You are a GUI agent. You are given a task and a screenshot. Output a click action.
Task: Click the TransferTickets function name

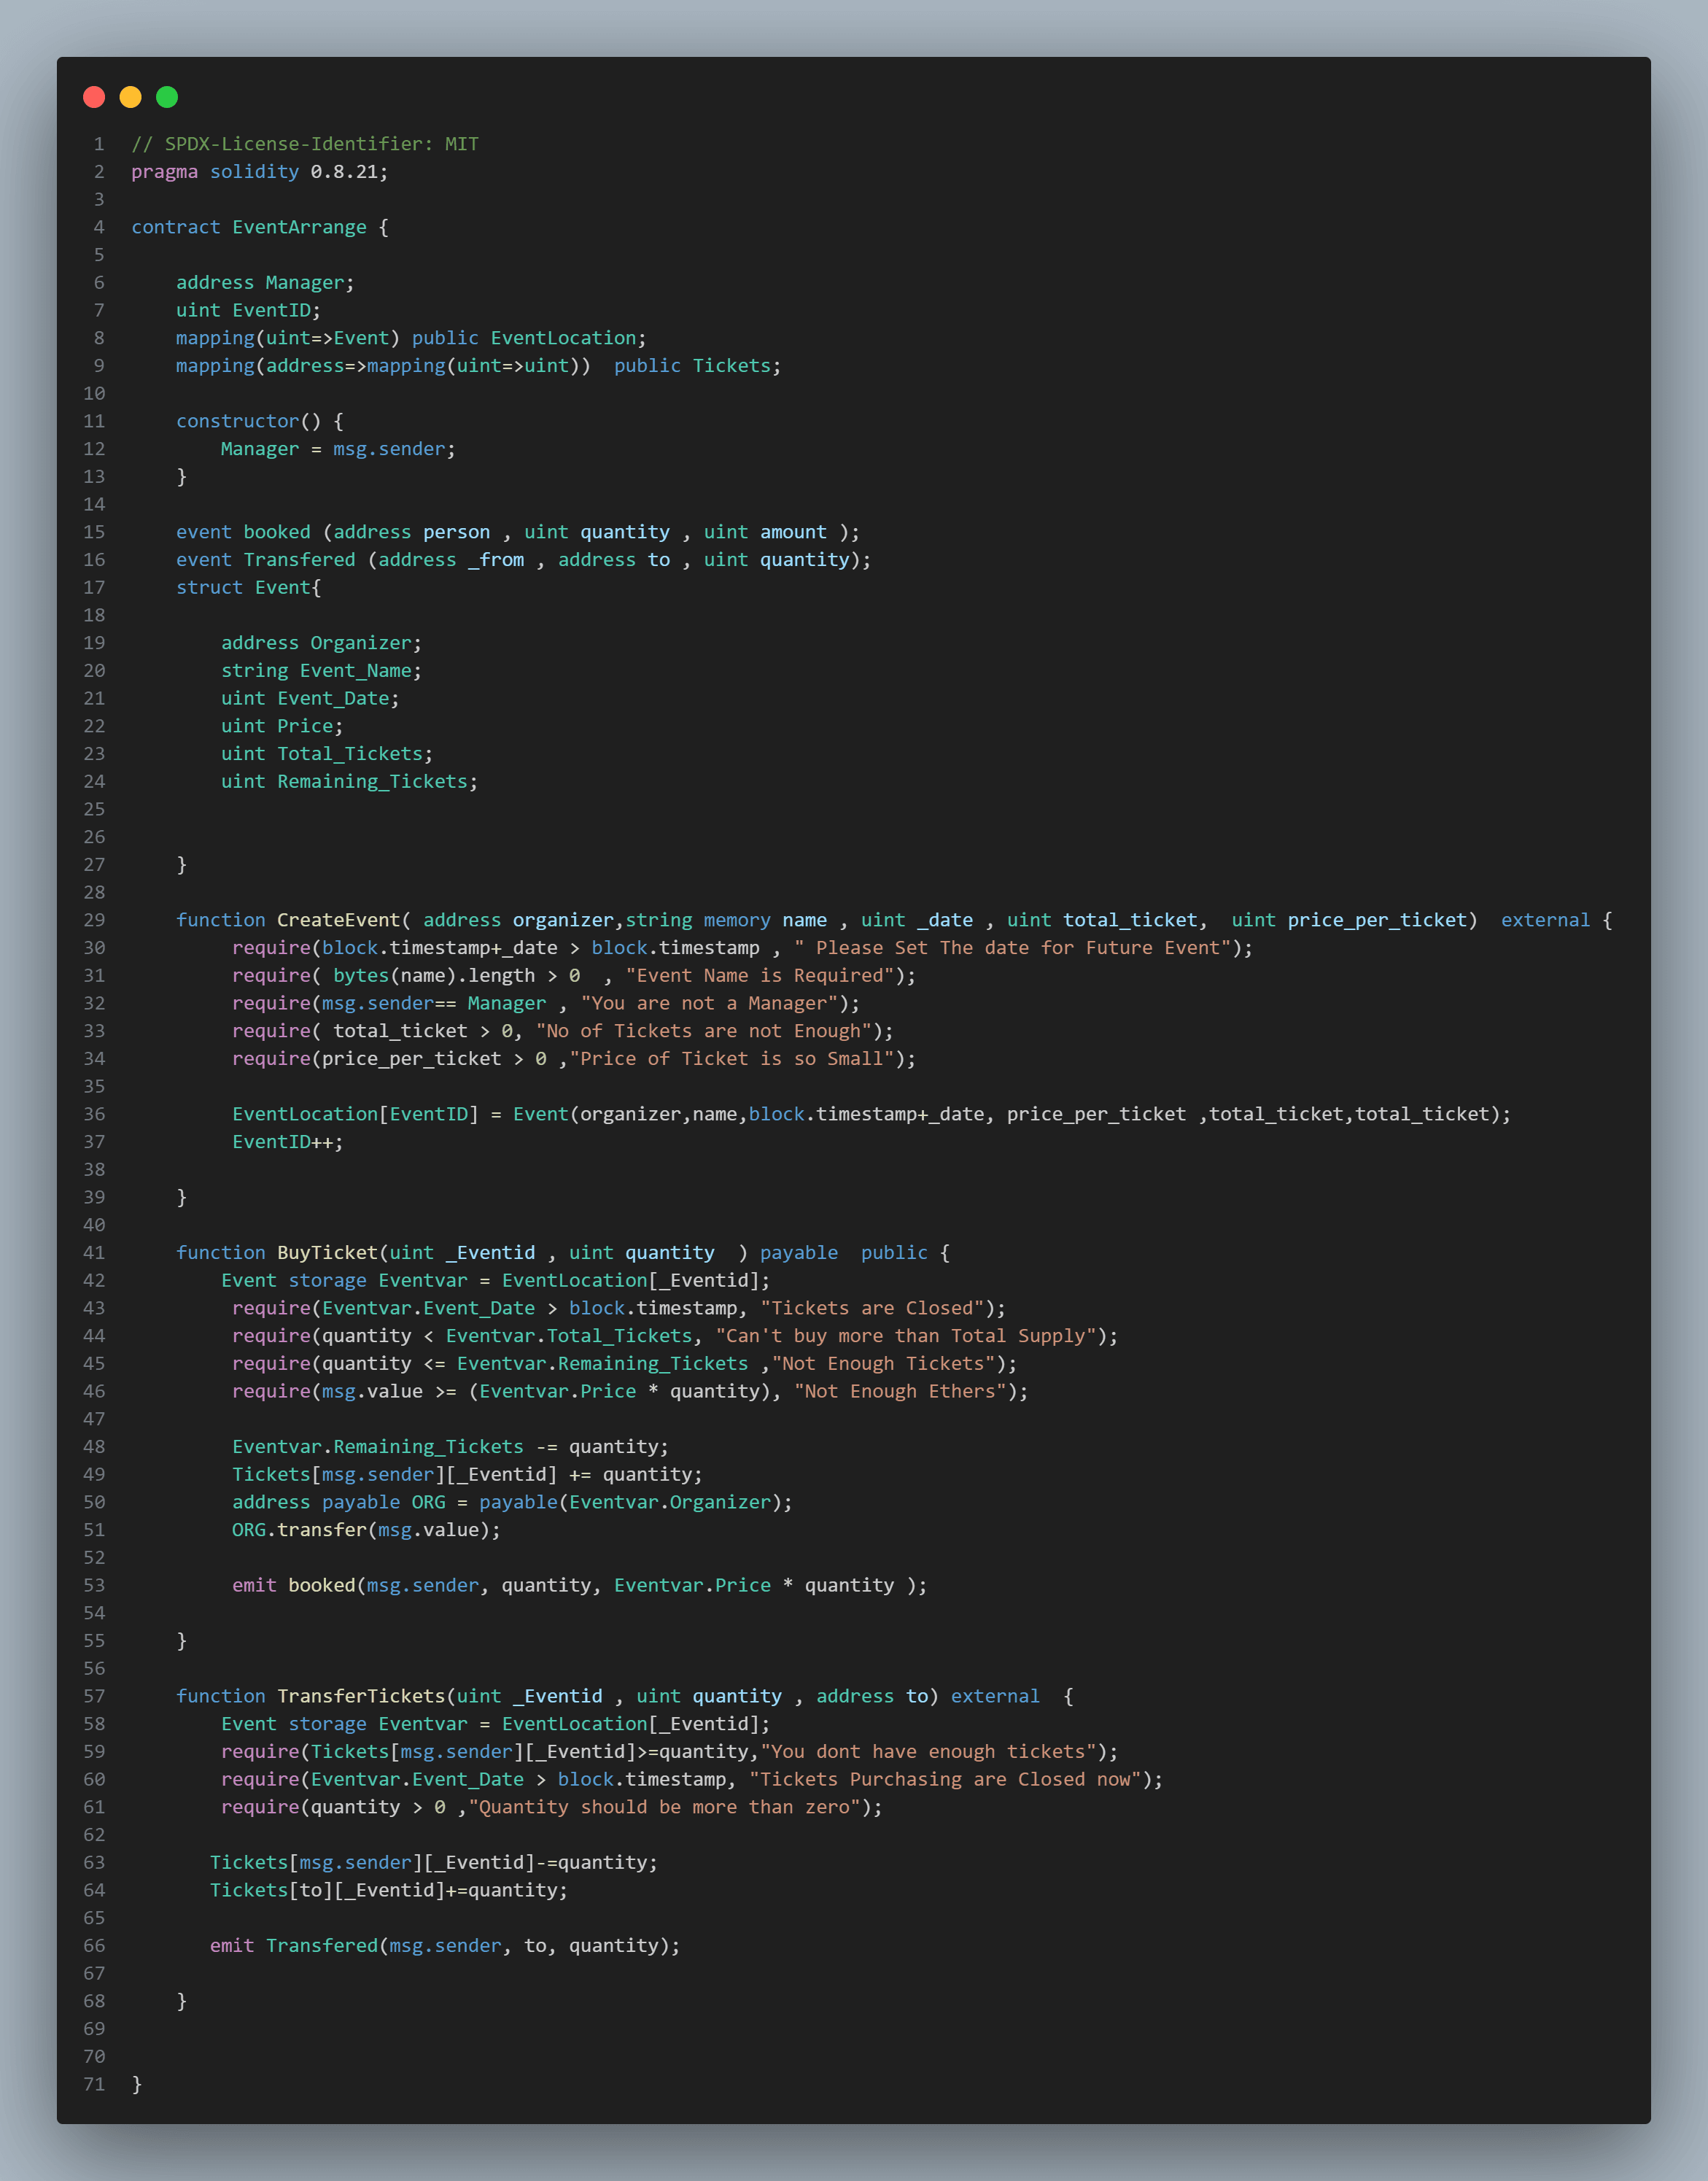360,1696
